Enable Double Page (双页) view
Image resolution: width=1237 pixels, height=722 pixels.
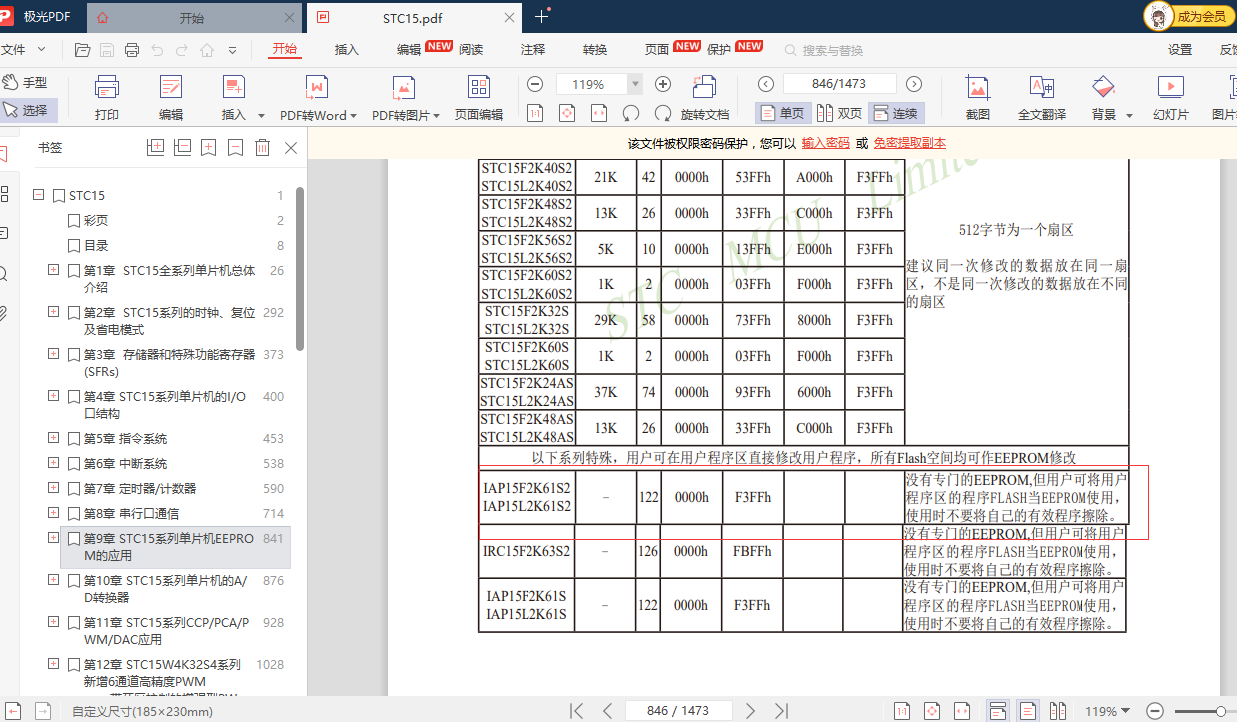pyautogui.click(x=839, y=113)
